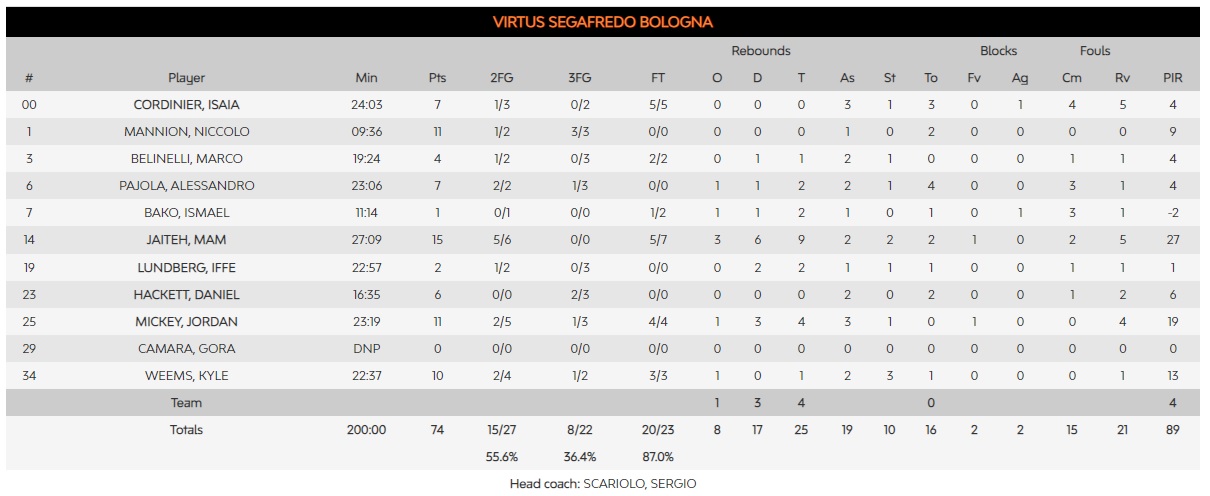
Task: Sort by the Pts column header
Action: [437, 78]
